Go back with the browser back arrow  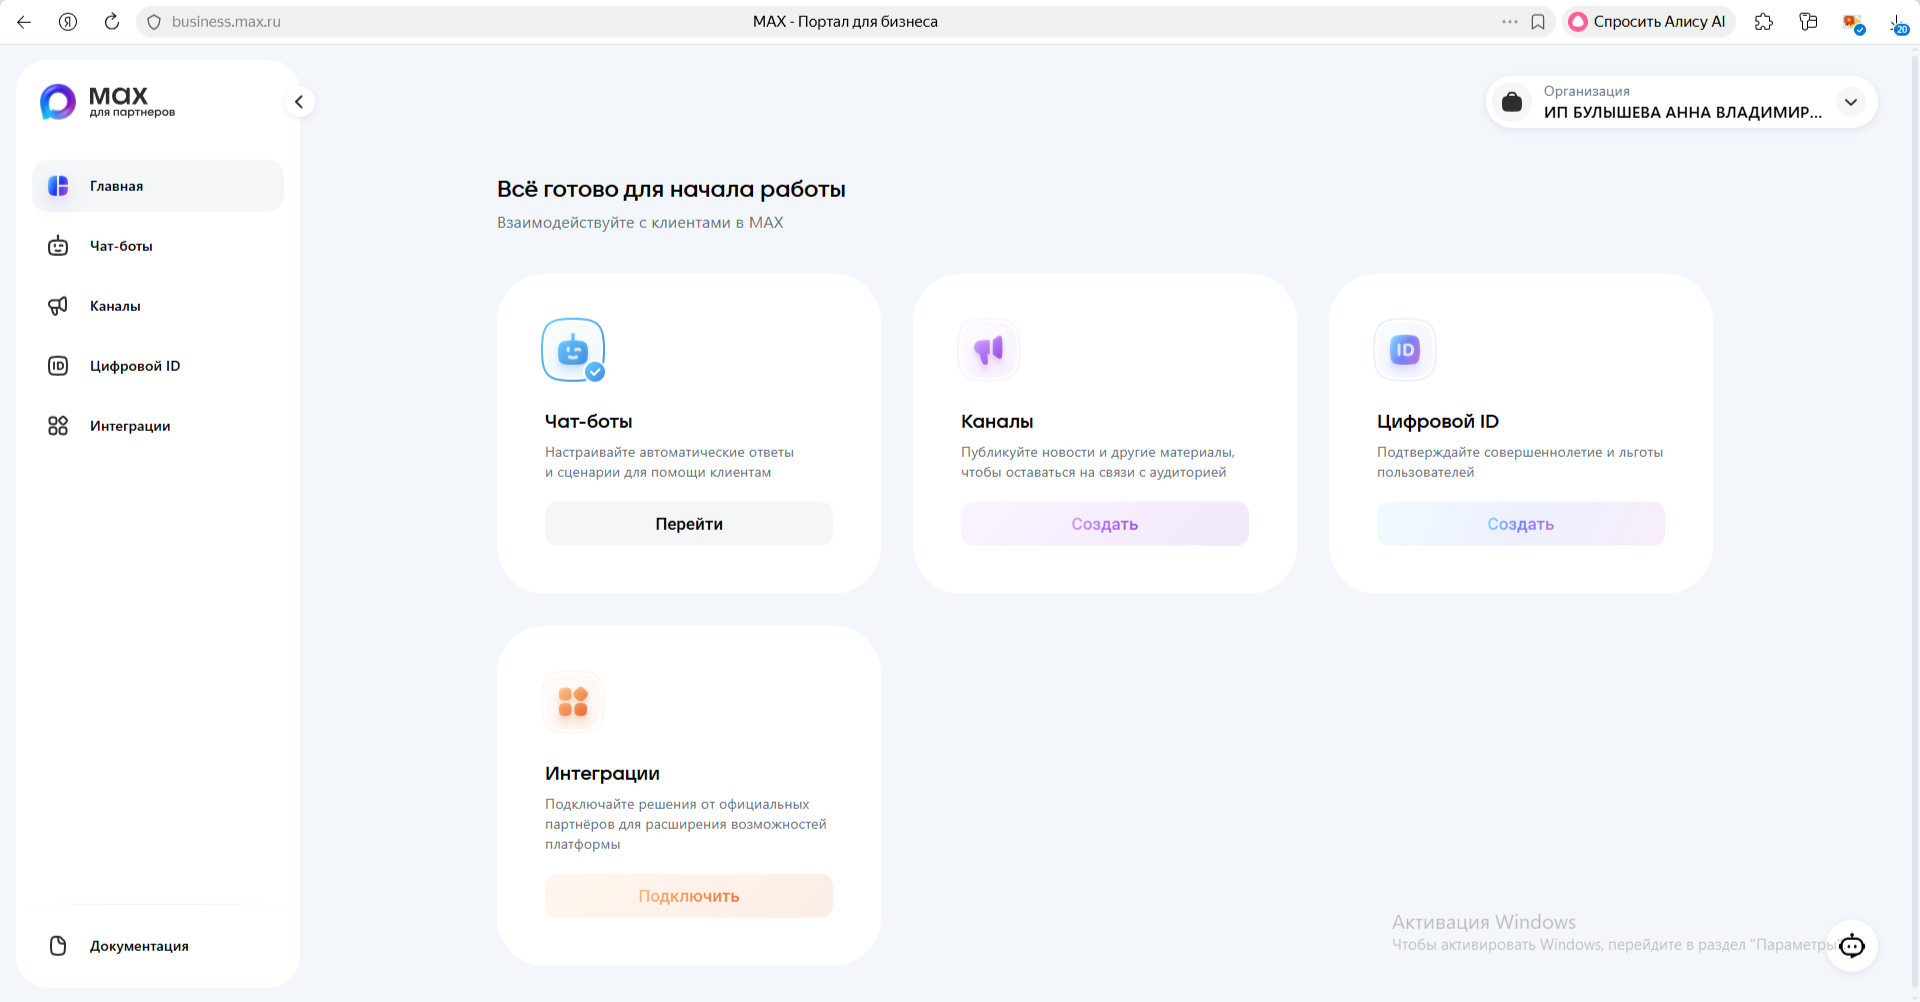click(x=24, y=22)
